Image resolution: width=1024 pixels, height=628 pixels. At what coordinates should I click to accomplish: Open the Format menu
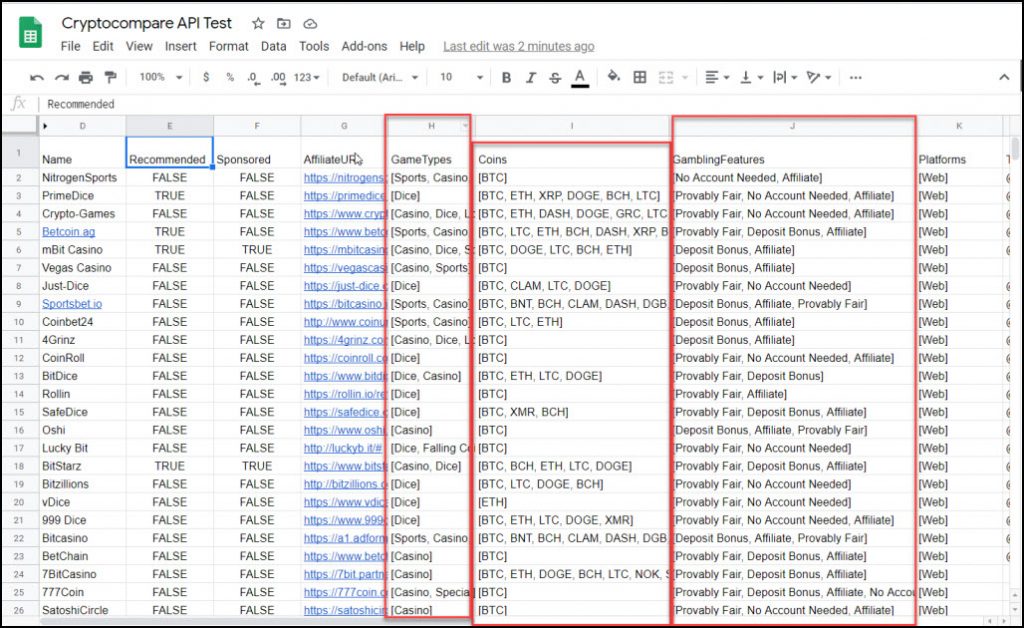point(229,46)
